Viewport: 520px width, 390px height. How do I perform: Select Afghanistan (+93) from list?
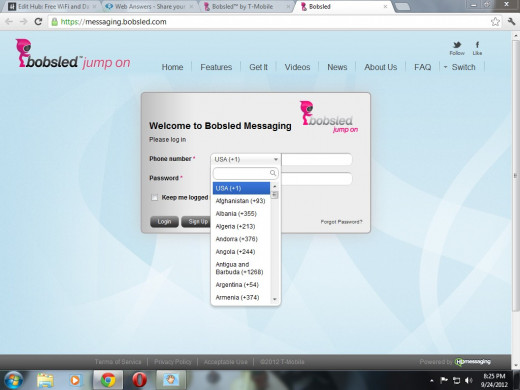click(x=241, y=201)
